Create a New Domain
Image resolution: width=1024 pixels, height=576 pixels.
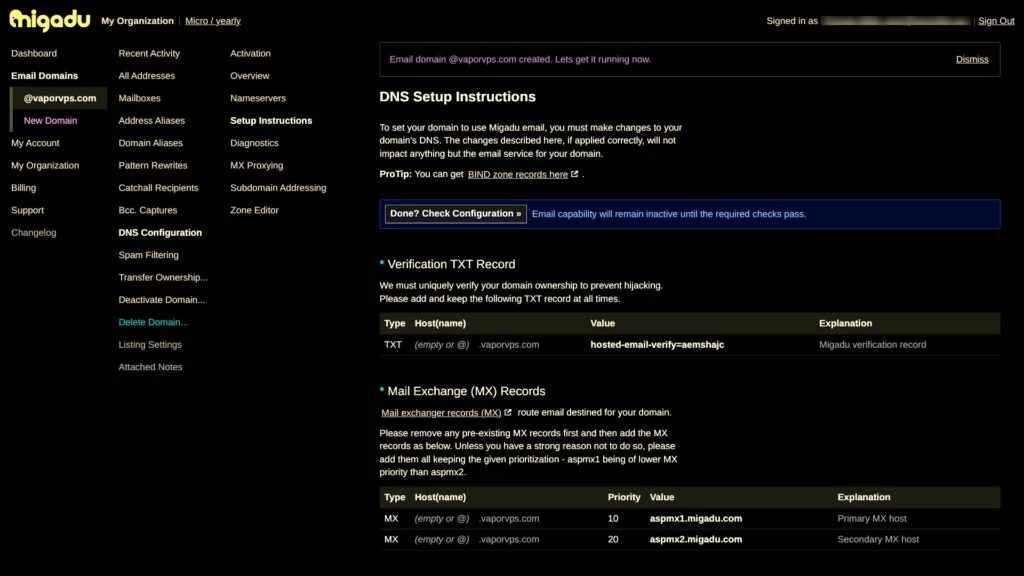click(x=50, y=121)
